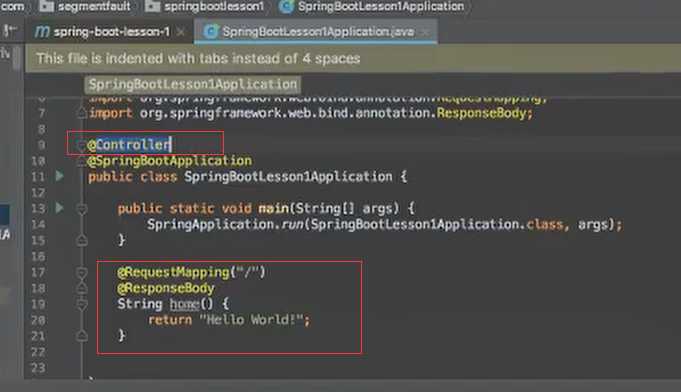Click the "Hello World!" string literal
681x392 pixels.
251,320
